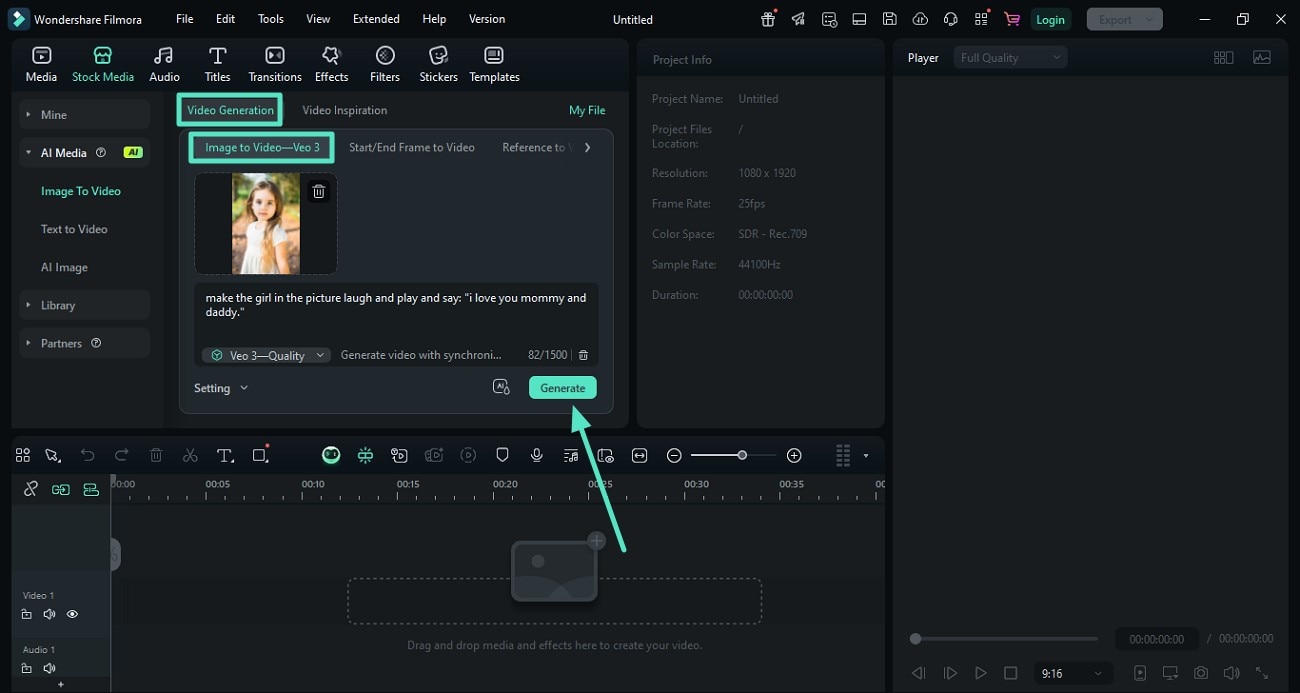Clear the prompt text with trash icon
Viewport: 1300px width, 693px height.
pos(583,355)
